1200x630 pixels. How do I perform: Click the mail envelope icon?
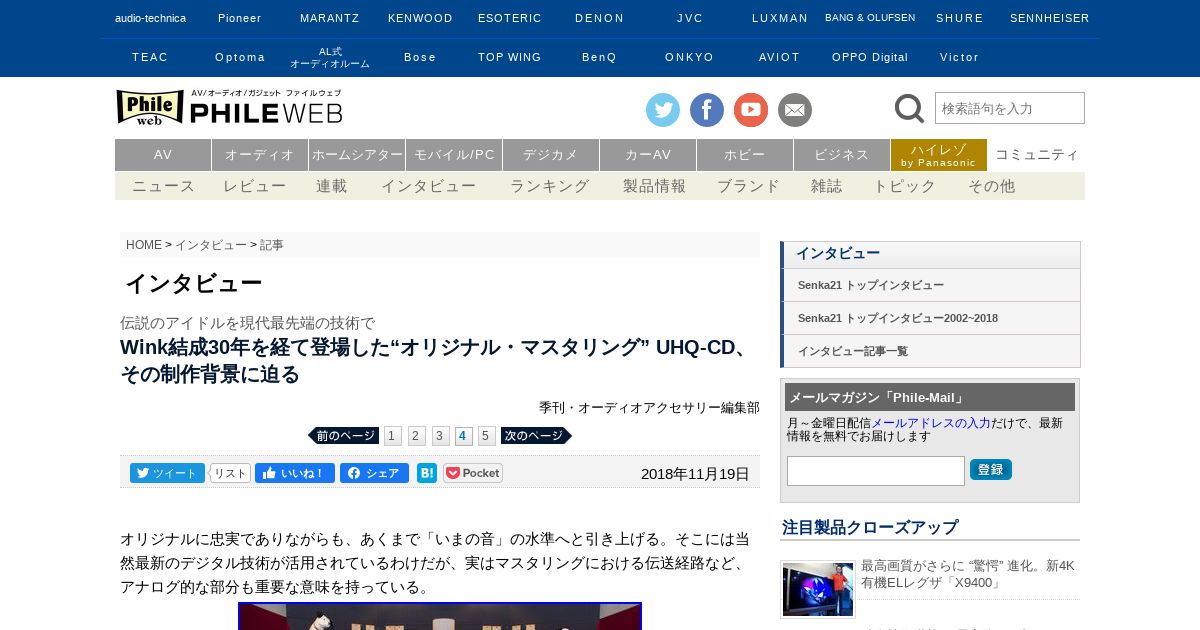coord(795,110)
